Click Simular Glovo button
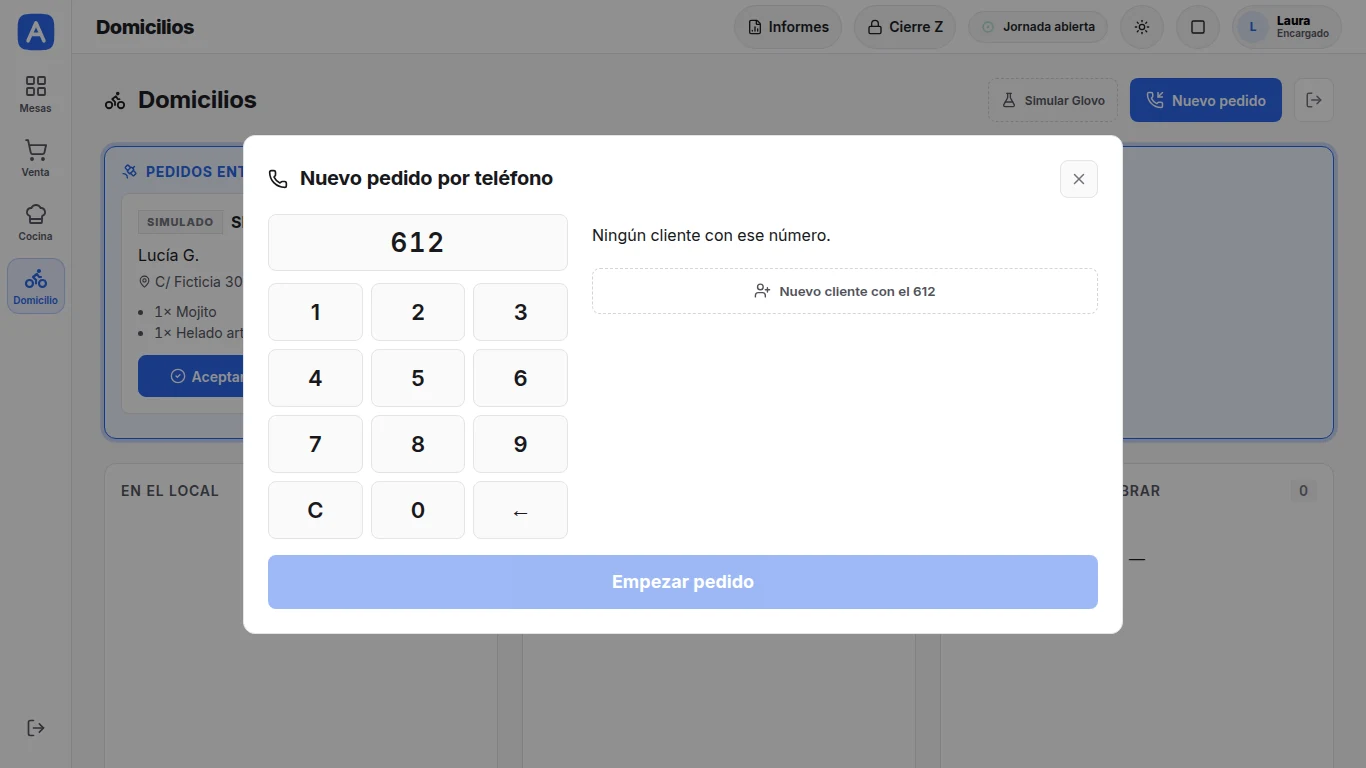This screenshot has width=1366, height=768. (1053, 100)
